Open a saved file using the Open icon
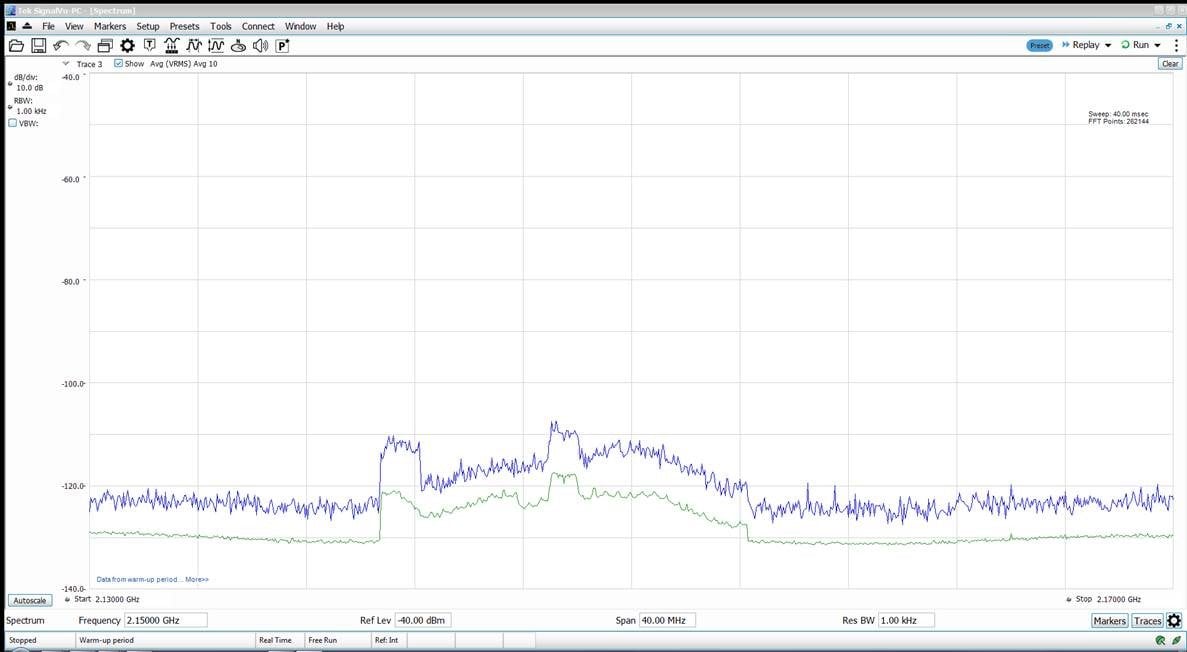The width and height of the screenshot is (1187, 652). point(16,45)
